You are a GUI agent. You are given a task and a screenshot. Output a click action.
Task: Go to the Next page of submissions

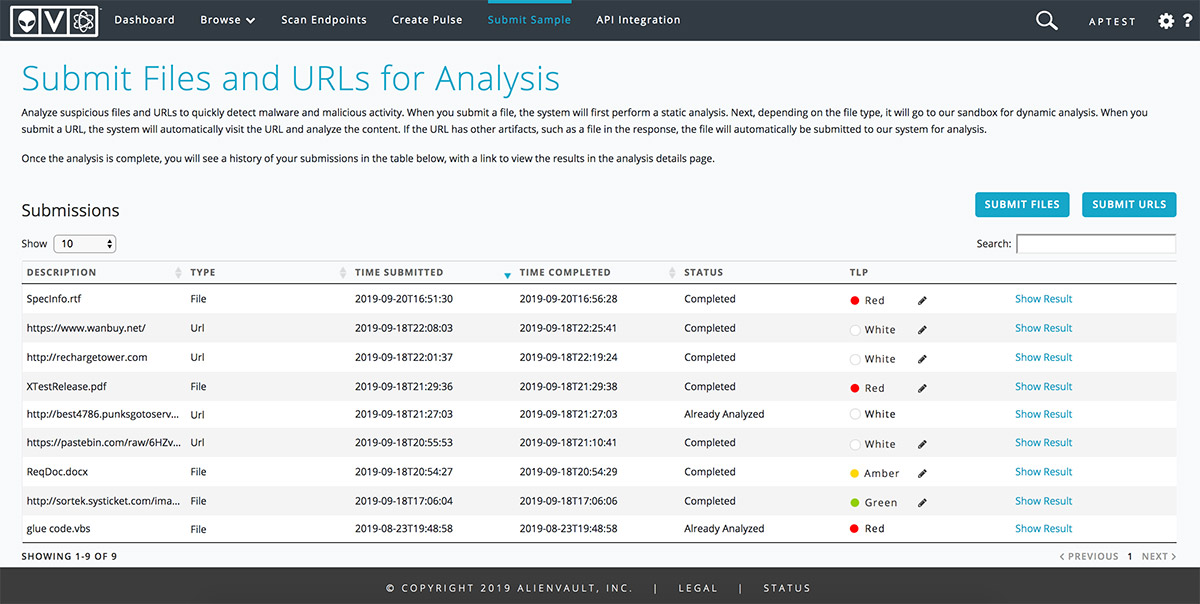1159,556
